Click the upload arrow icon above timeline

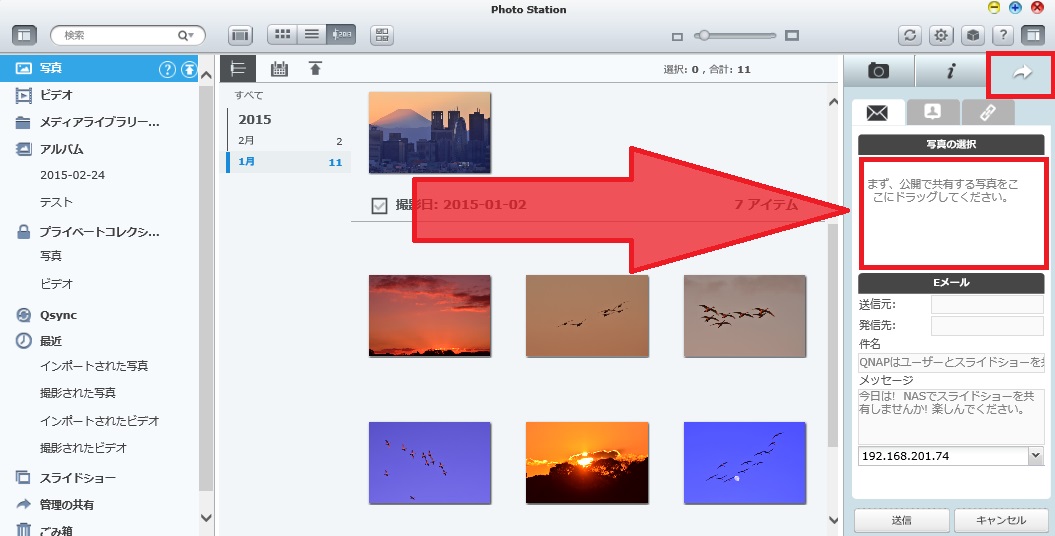pyautogui.click(x=316, y=68)
